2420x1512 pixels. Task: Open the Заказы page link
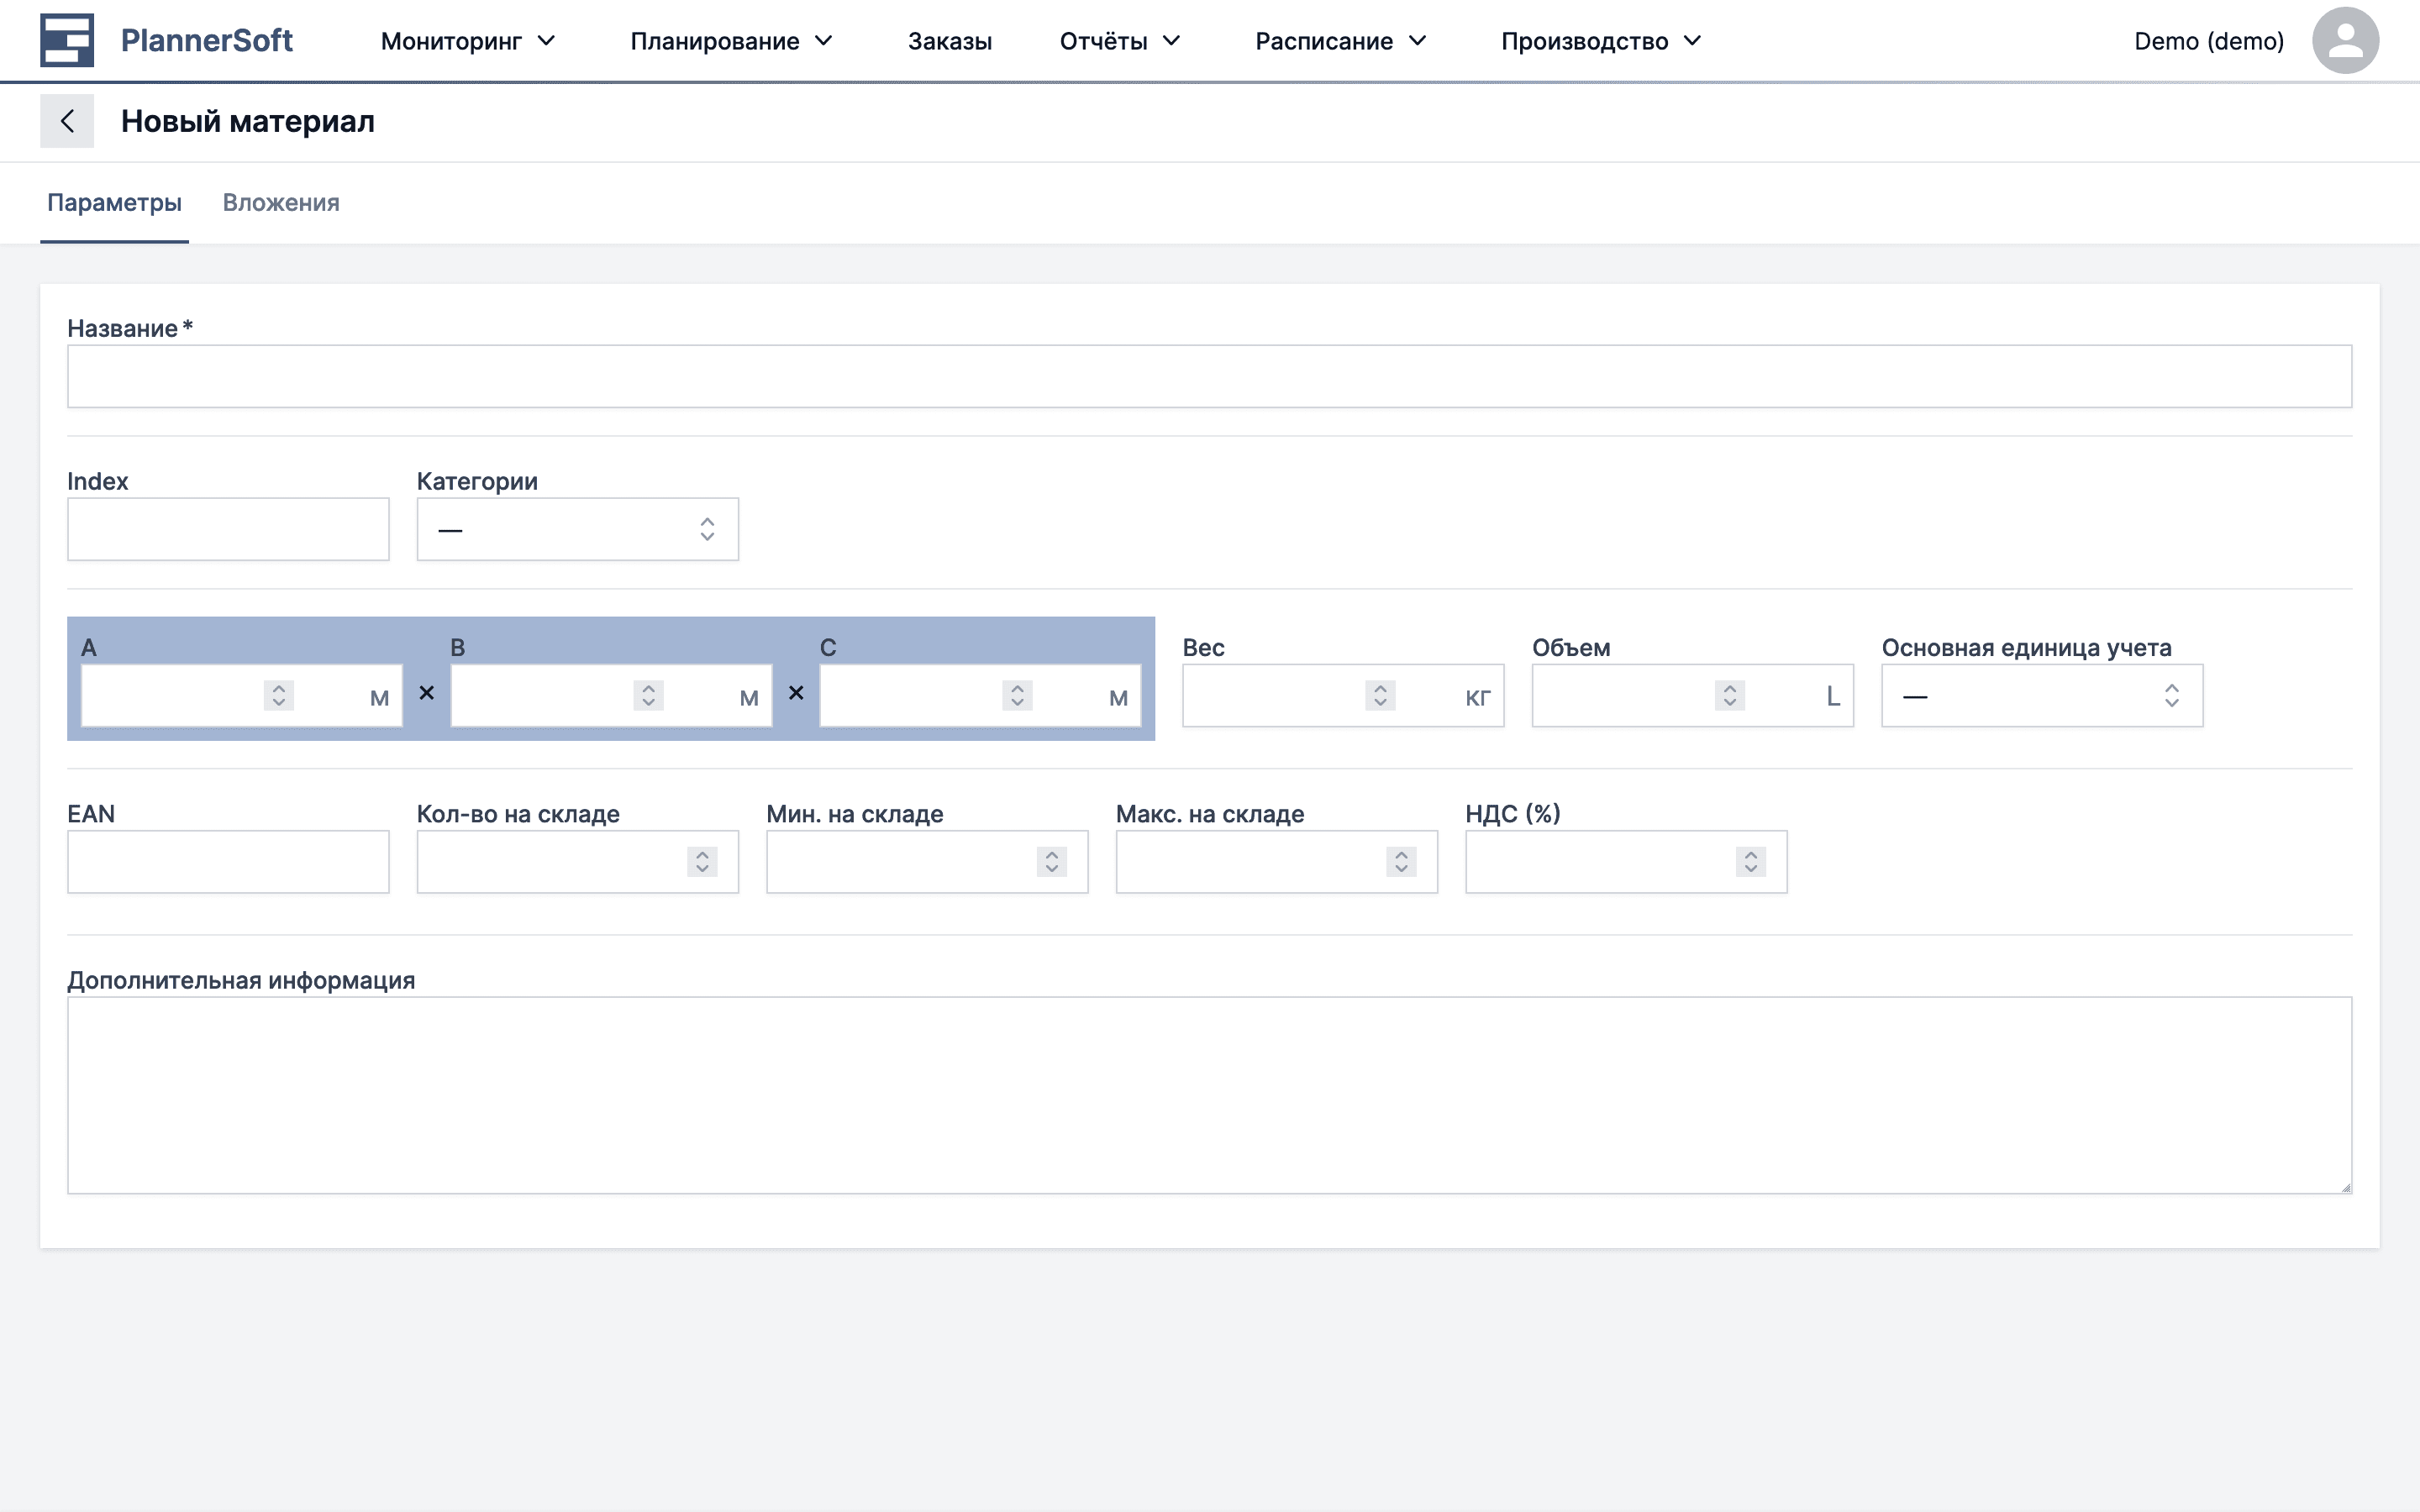pyautogui.click(x=949, y=41)
